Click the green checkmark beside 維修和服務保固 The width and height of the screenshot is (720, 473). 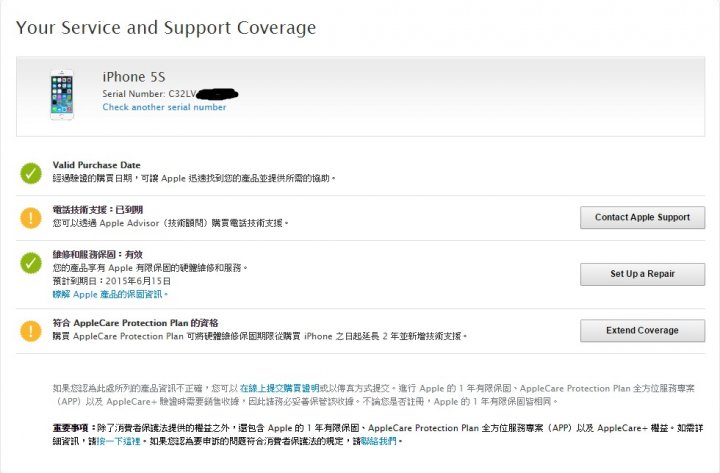point(31,263)
